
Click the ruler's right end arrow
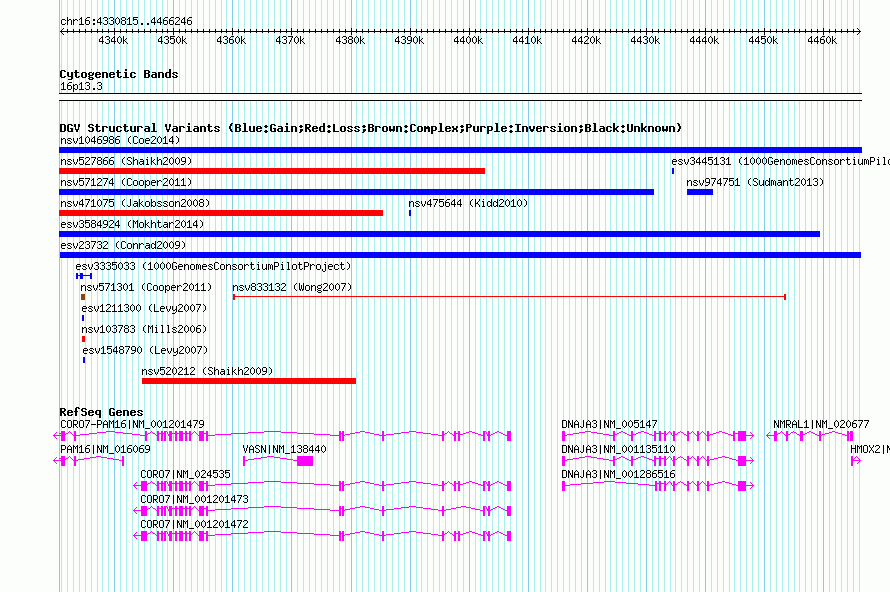(858, 31)
